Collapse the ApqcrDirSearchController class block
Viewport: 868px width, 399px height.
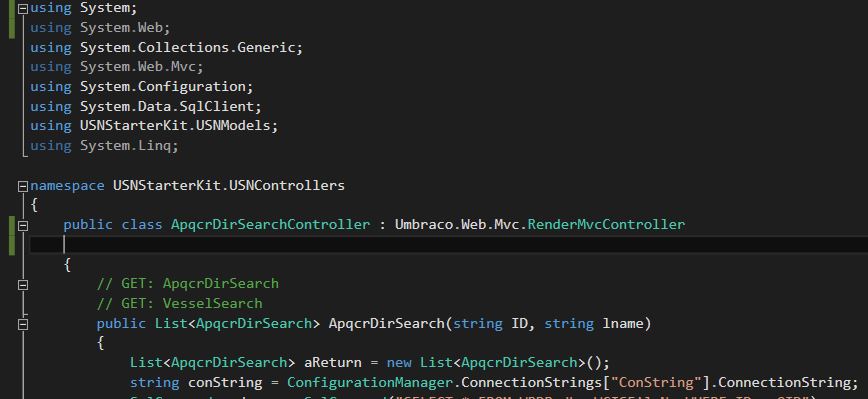23,225
